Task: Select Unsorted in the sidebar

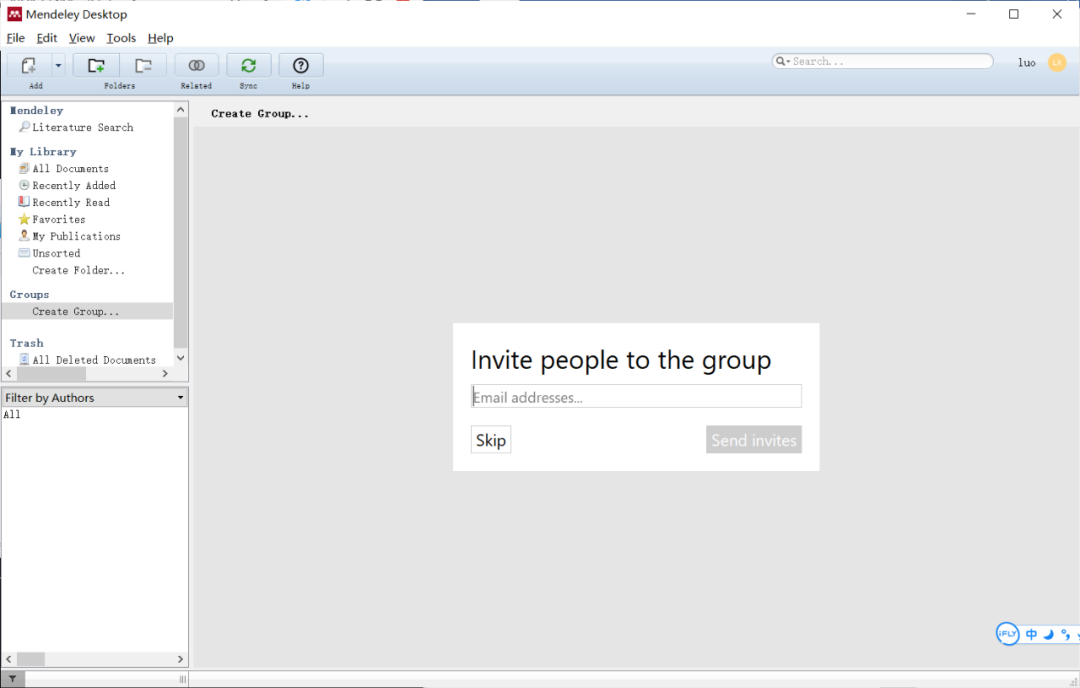Action: tap(56, 253)
